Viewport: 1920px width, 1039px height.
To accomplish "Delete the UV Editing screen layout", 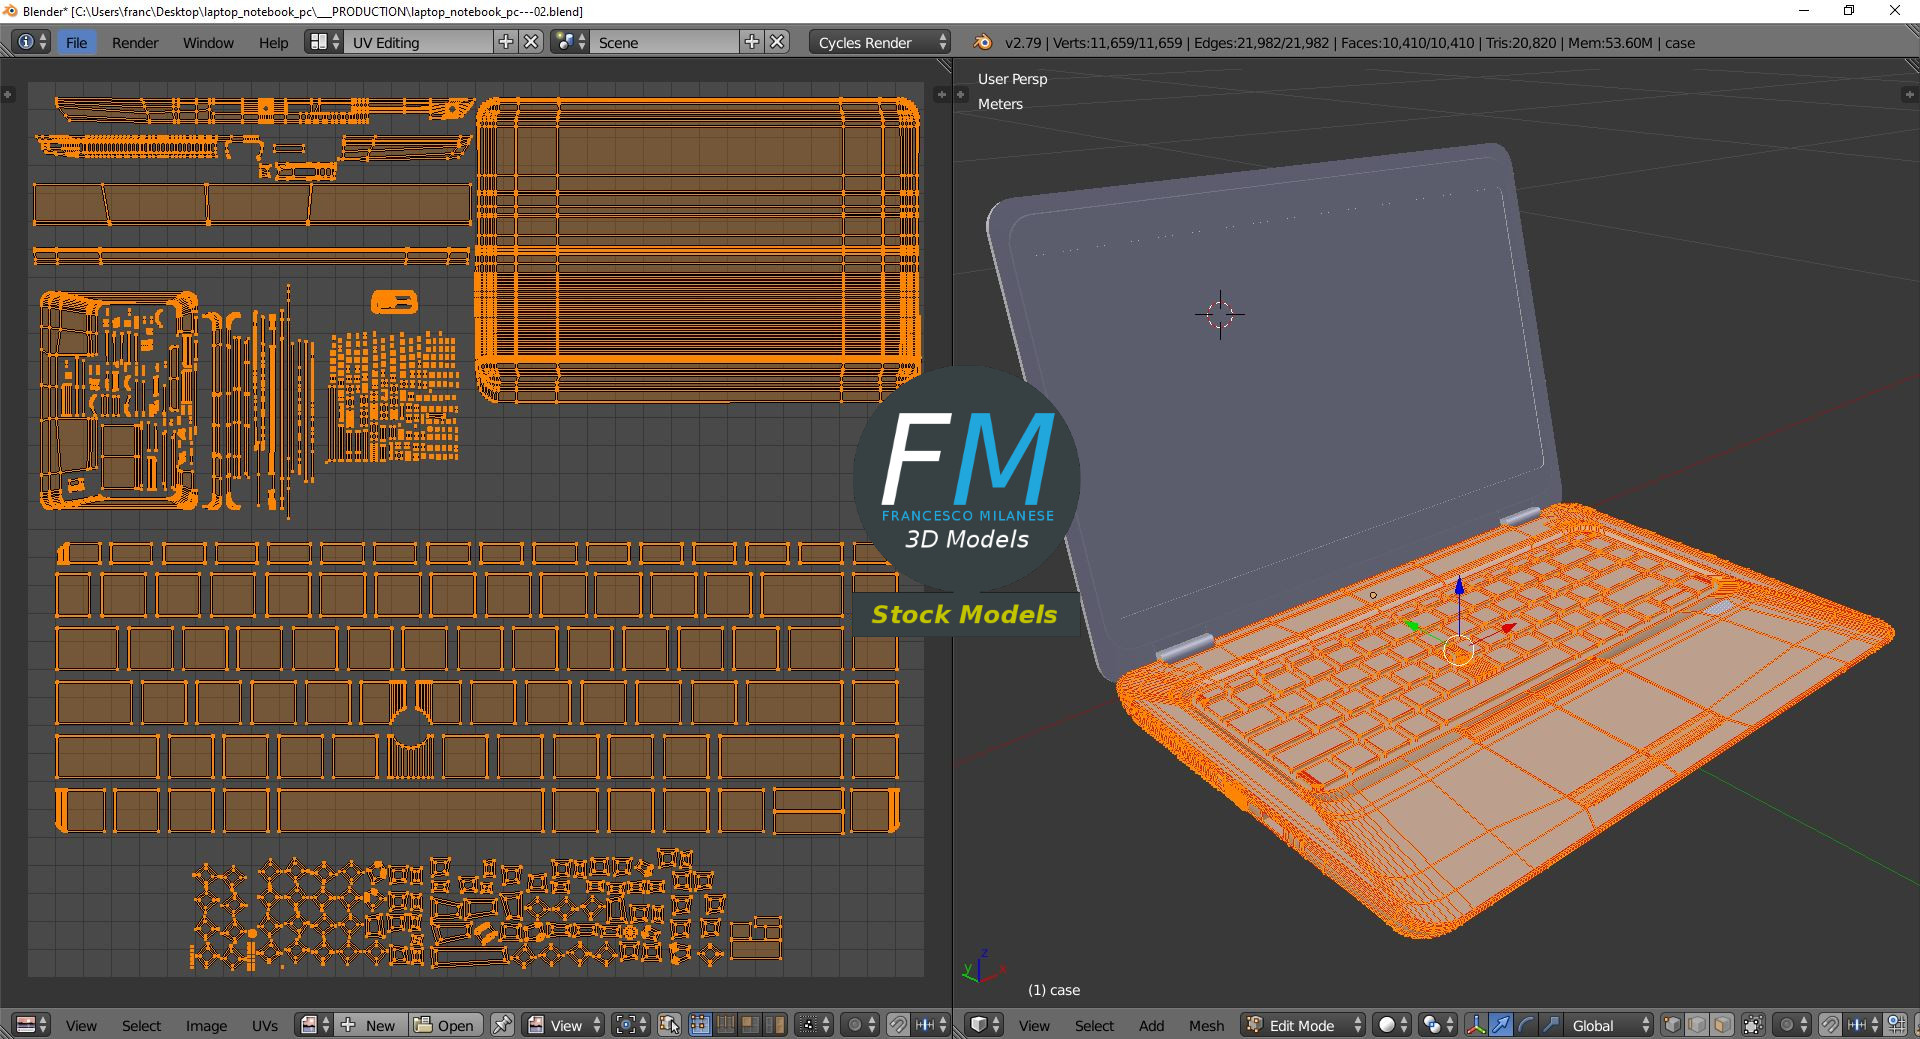I will [x=532, y=42].
